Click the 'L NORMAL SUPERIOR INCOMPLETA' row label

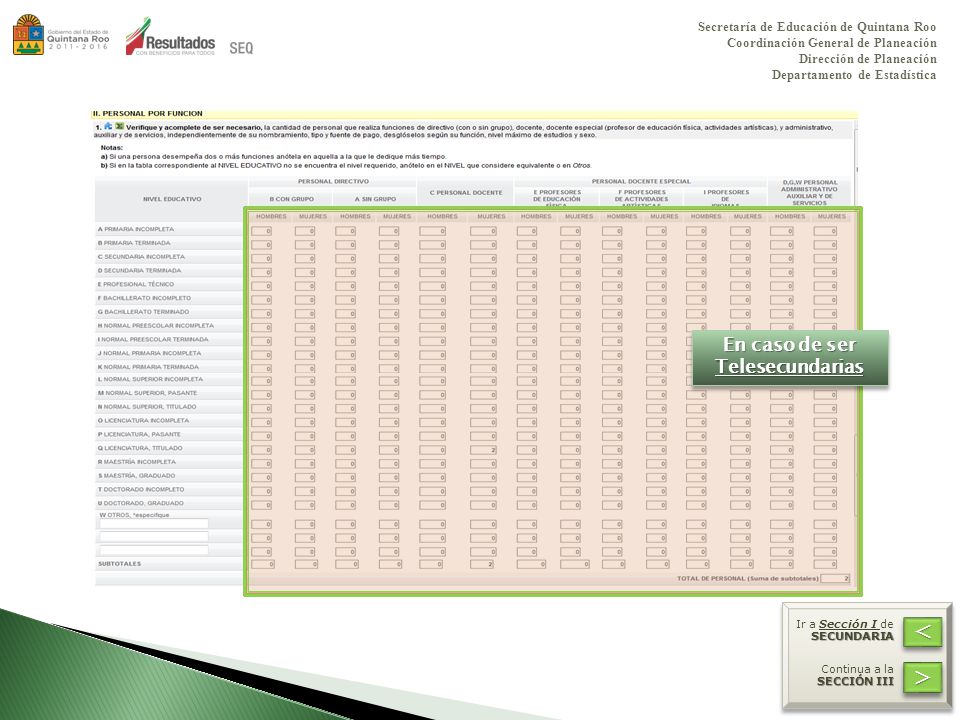tap(150, 379)
